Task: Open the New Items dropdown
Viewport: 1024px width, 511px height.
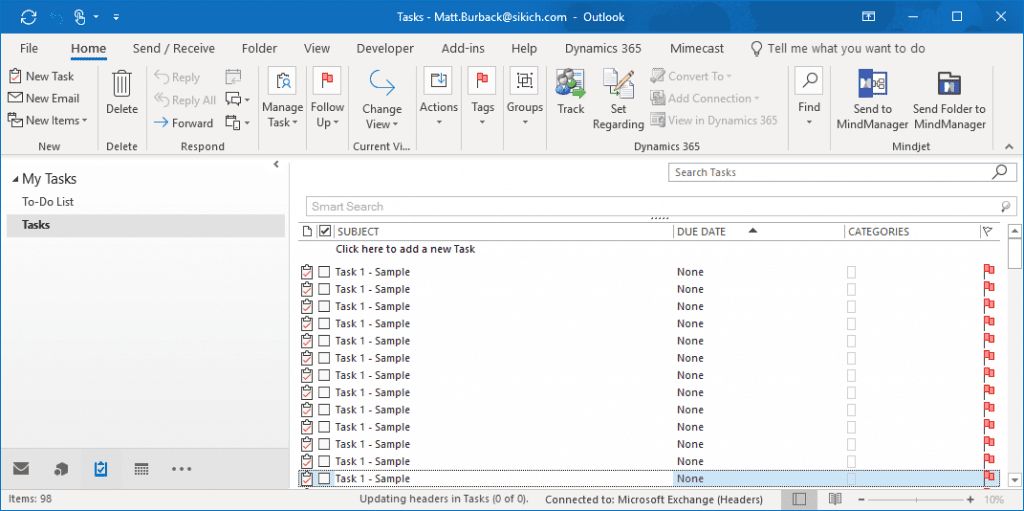Action: coord(48,120)
